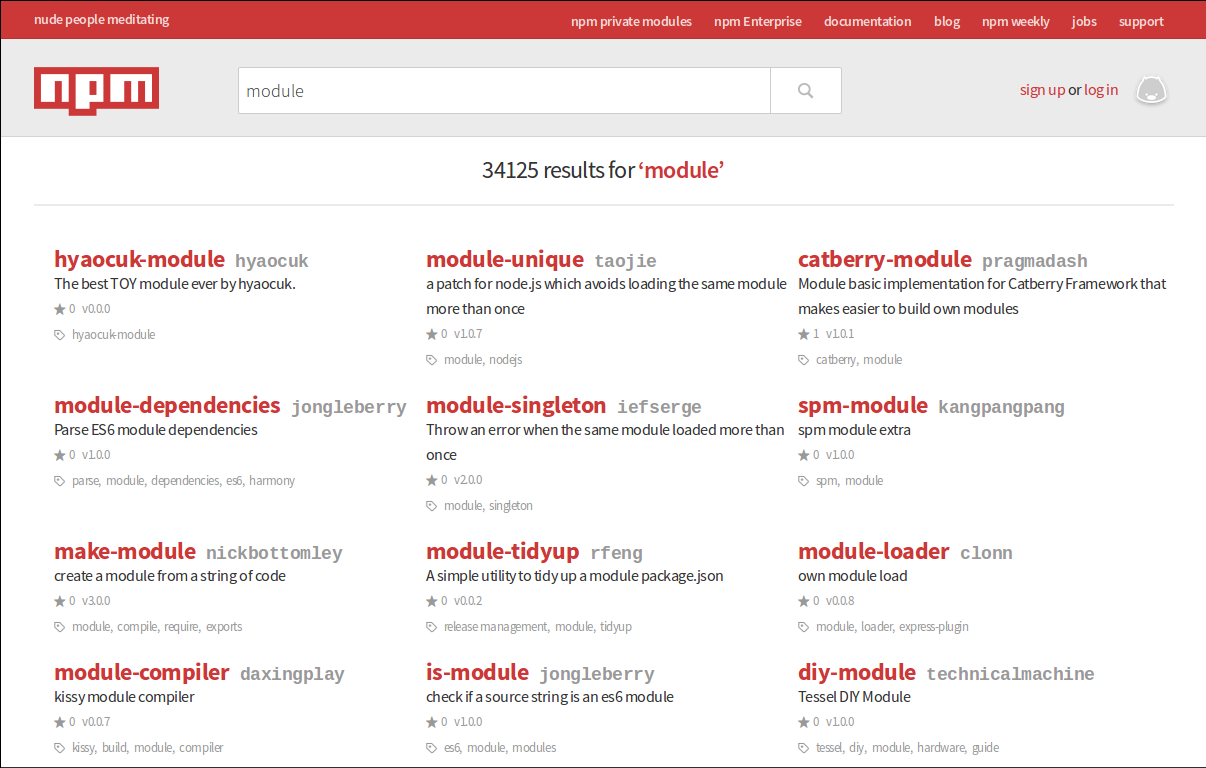Click the 'catberry' keyword tag
Screen dimensions: 1206x768
coord(836,360)
